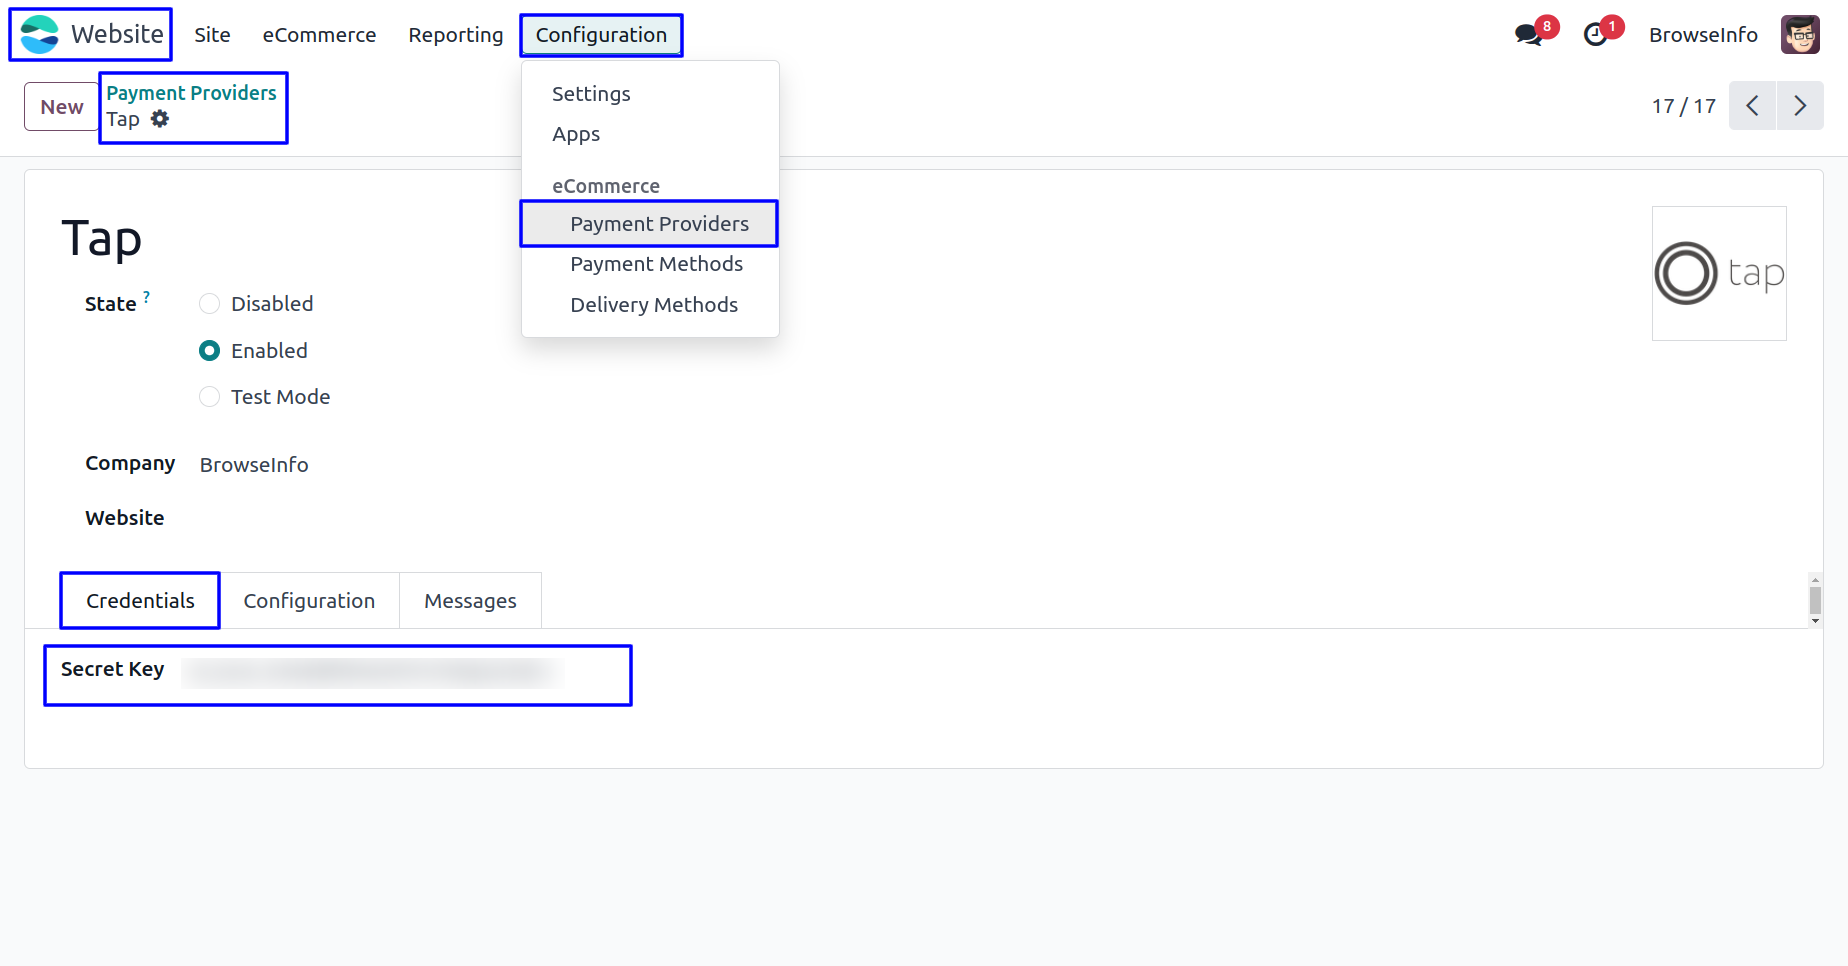The height and width of the screenshot is (966, 1848).
Task: Choose Payment Methods from the menu
Action: pos(656,264)
